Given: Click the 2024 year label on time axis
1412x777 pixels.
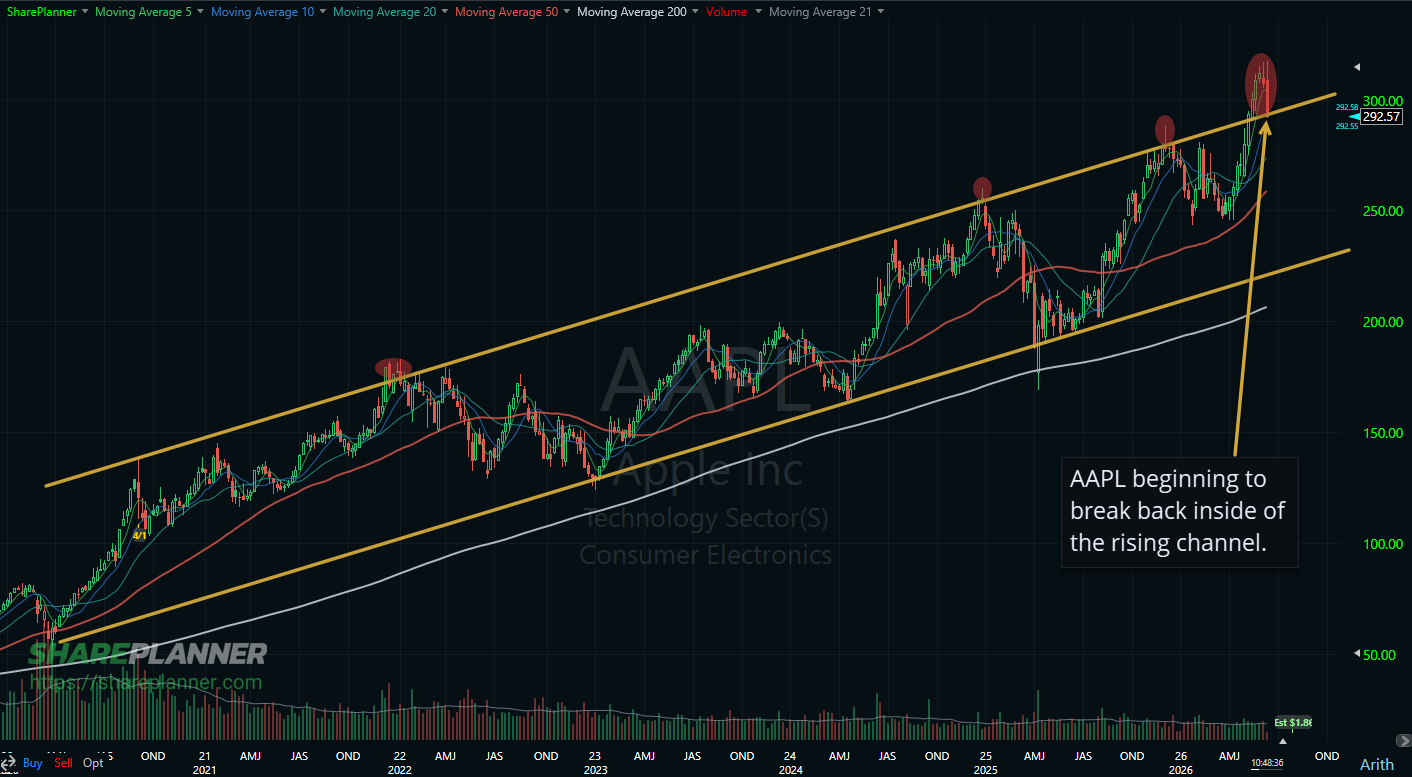Looking at the screenshot, I should click(789, 770).
